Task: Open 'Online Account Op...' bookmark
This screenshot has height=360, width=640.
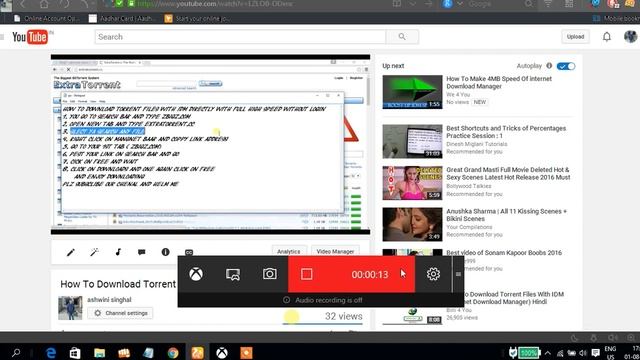Action: [x=46, y=18]
